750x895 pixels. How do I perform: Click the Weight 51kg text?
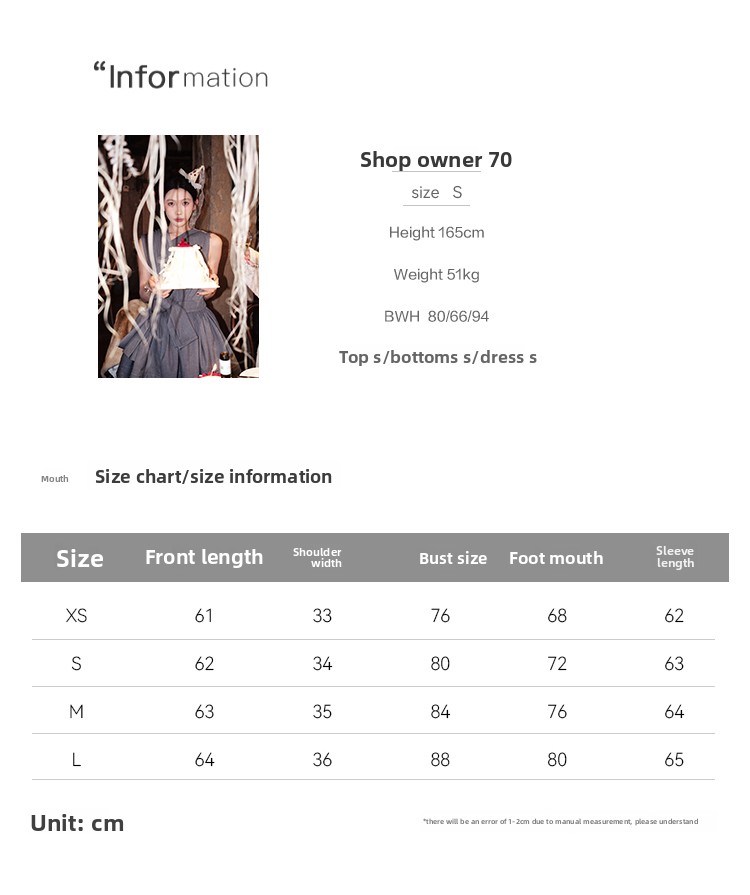[x=436, y=275]
